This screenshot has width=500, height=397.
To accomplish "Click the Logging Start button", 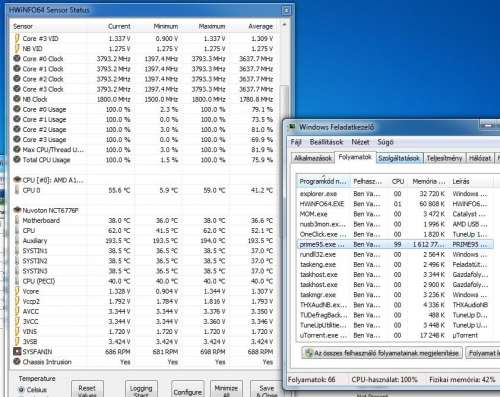I will [141, 389].
